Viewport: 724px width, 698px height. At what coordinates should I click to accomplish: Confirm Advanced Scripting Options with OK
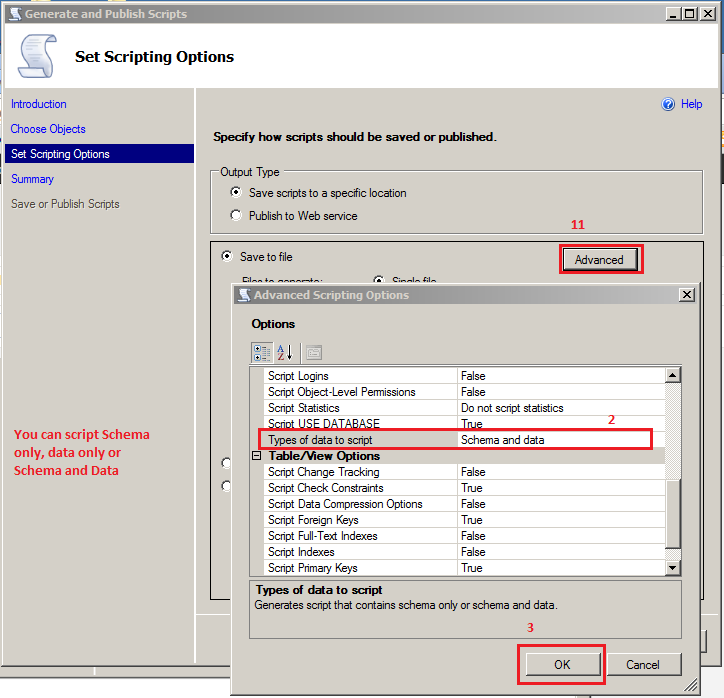(x=562, y=665)
